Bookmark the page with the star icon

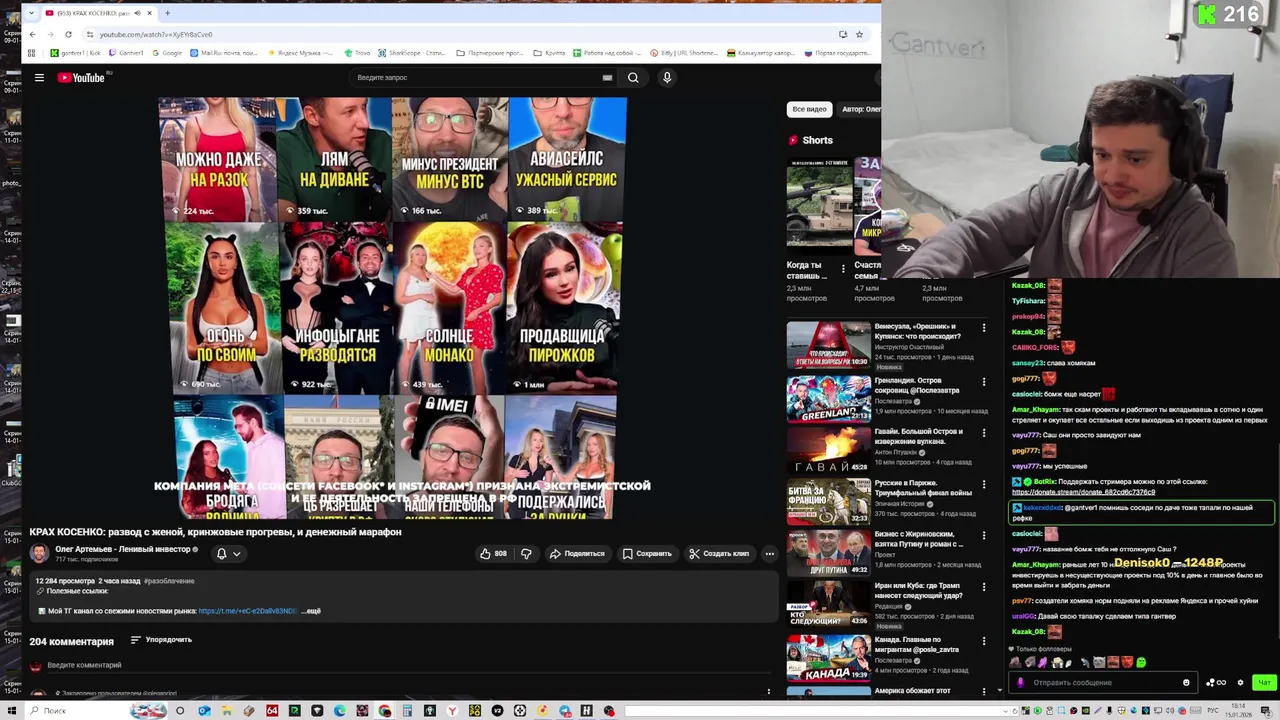point(859,34)
